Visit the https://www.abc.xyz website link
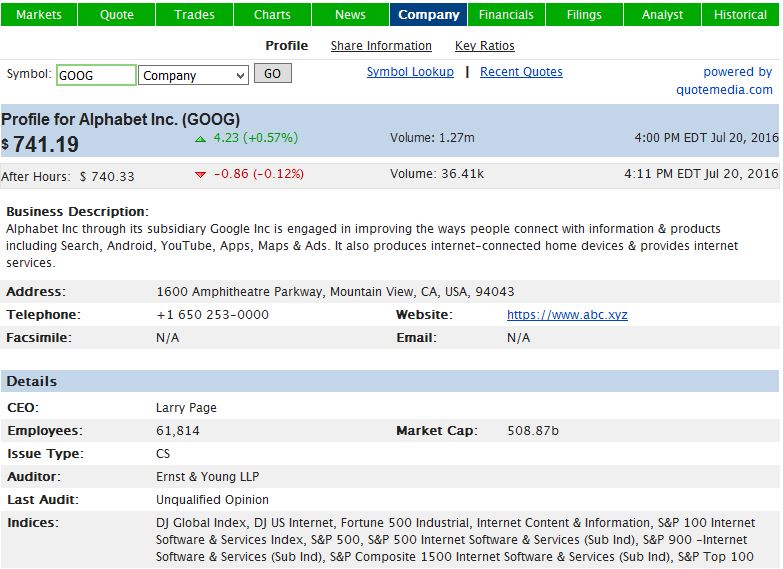 click(567, 315)
